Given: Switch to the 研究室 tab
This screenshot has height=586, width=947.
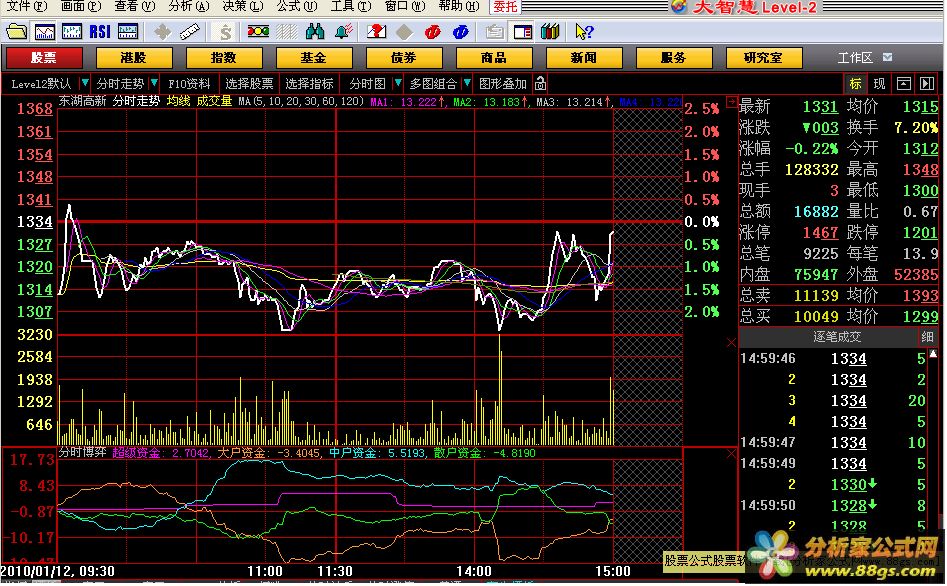Looking at the screenshot, I should pos(764,57).
